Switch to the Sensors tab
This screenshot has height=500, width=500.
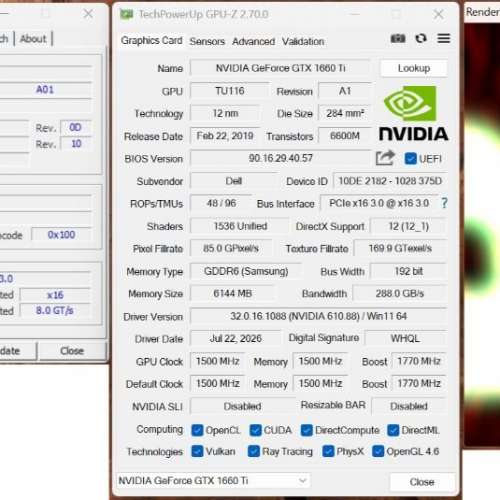(207, 42)
